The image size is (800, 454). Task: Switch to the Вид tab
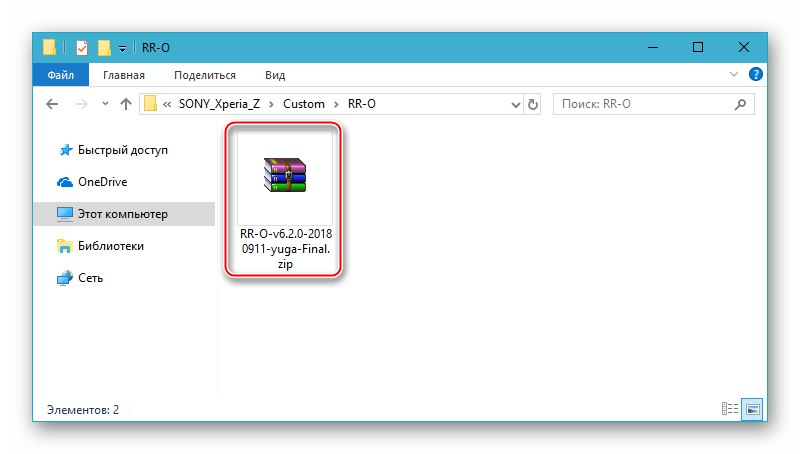pyautogui.click(x=275, y=75)
